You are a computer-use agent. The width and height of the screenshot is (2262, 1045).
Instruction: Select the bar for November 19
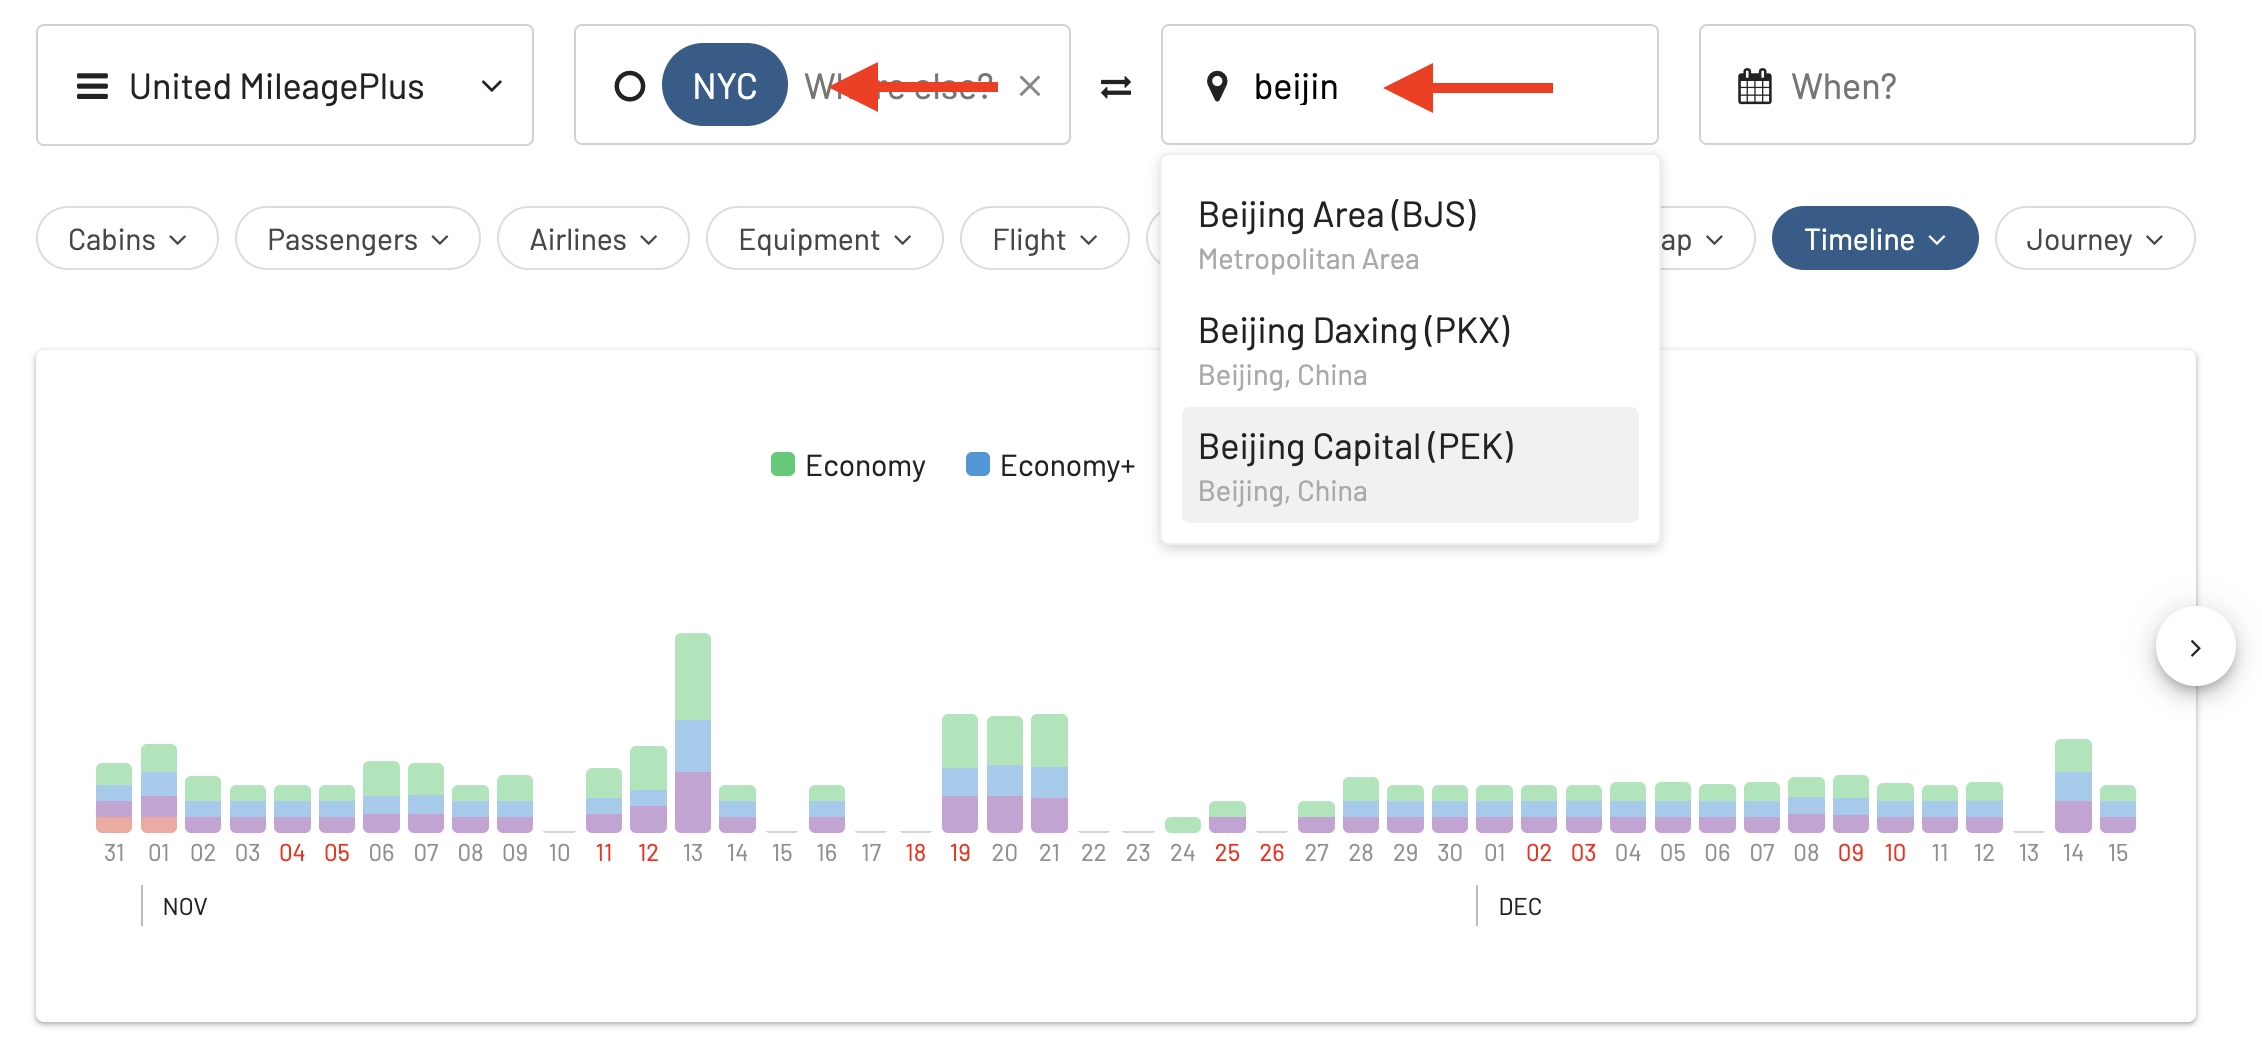(960, 773)
